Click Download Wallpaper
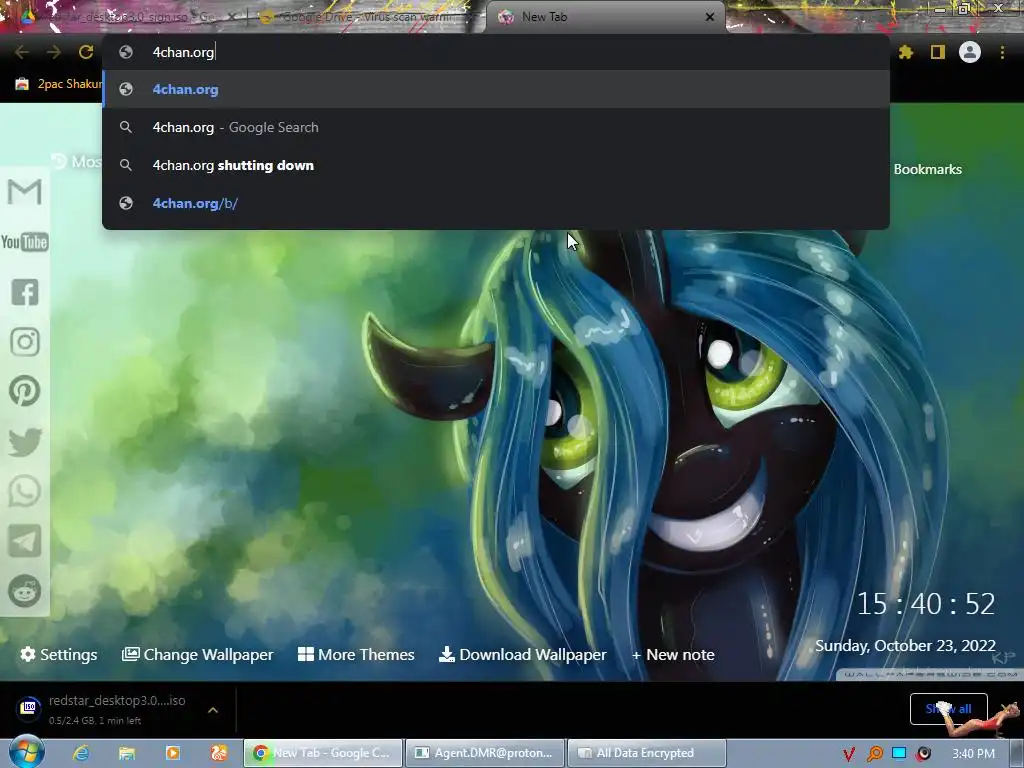 [x=522, y=654]
